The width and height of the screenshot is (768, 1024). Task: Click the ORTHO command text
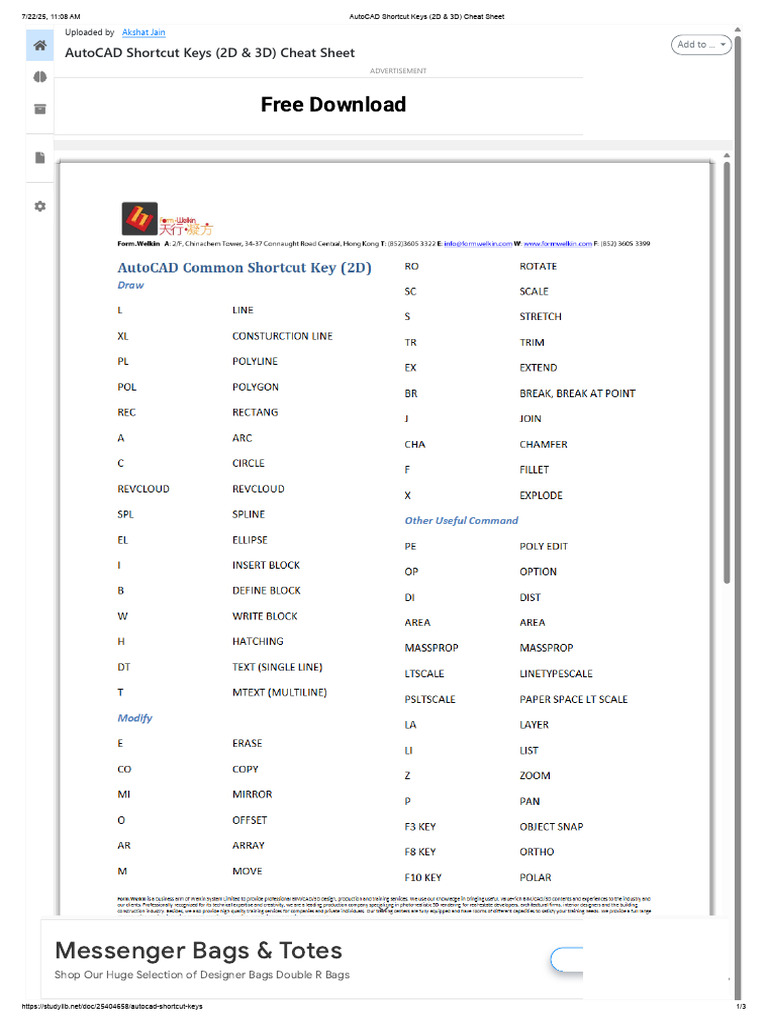tap(537, 852)
